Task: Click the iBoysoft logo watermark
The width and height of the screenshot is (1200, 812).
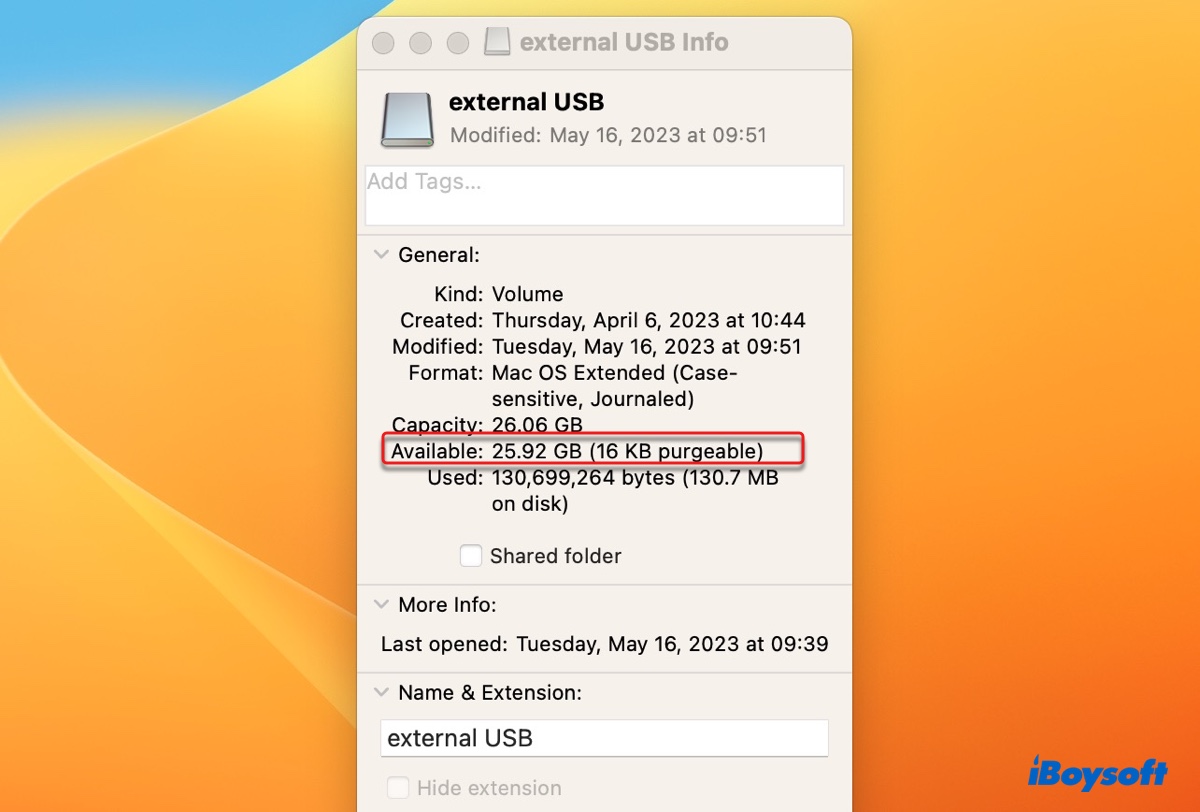Action: click(1097, 773)
